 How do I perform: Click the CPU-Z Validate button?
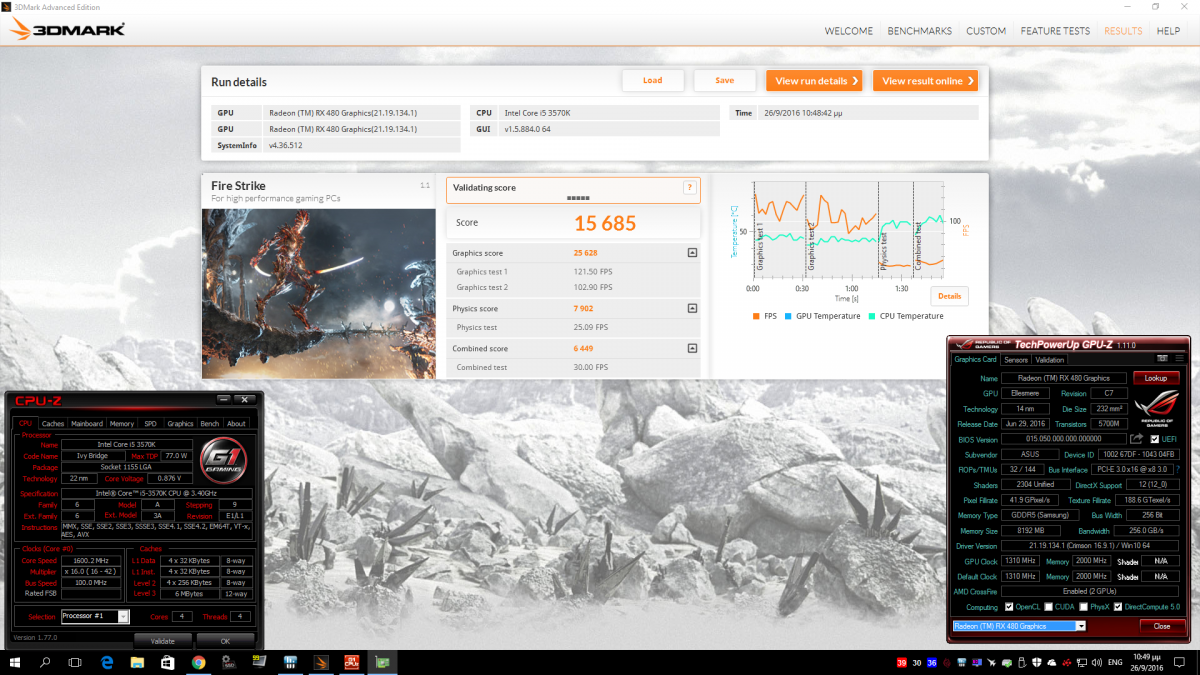pyautogui.click(x=163, y=641)
